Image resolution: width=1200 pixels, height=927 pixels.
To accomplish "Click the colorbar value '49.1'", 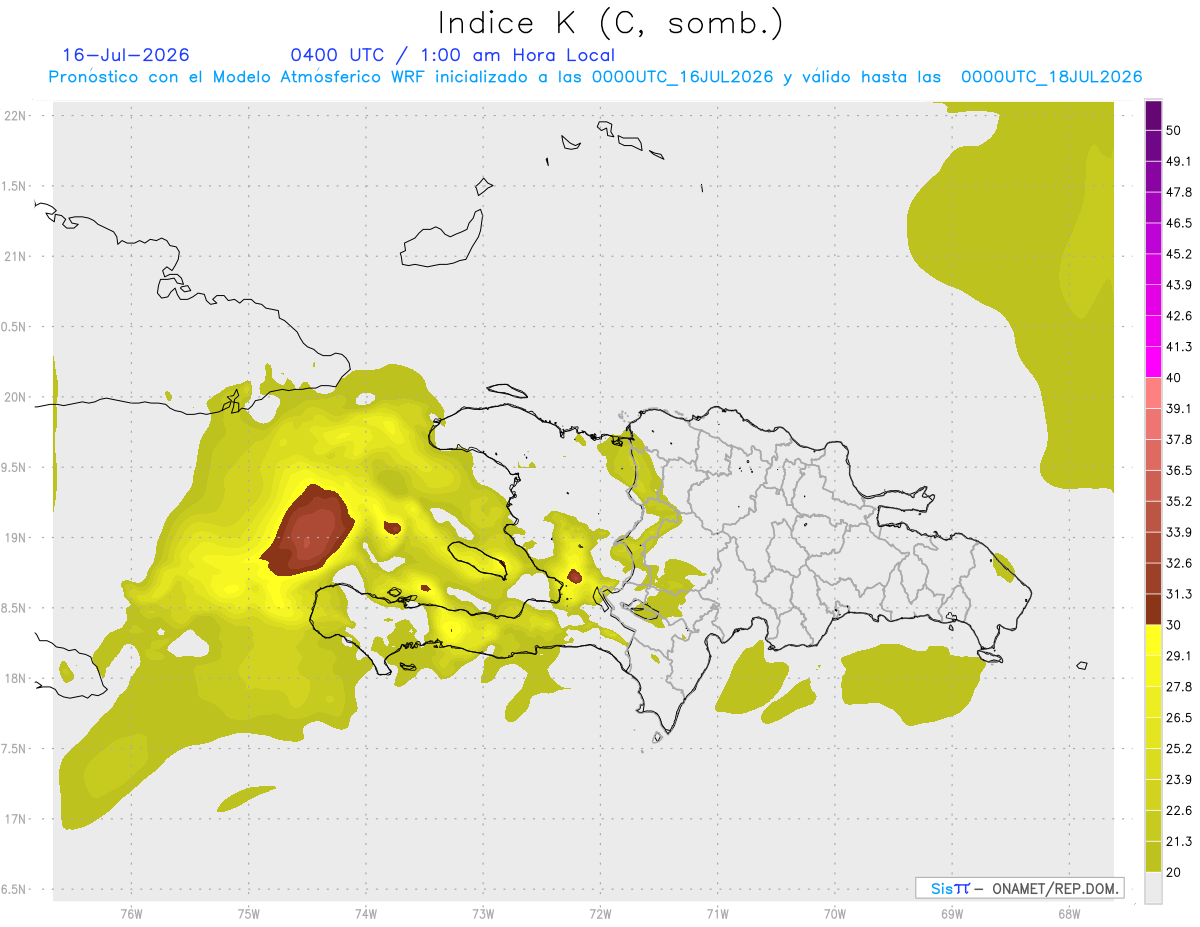I will (1179, 162).
